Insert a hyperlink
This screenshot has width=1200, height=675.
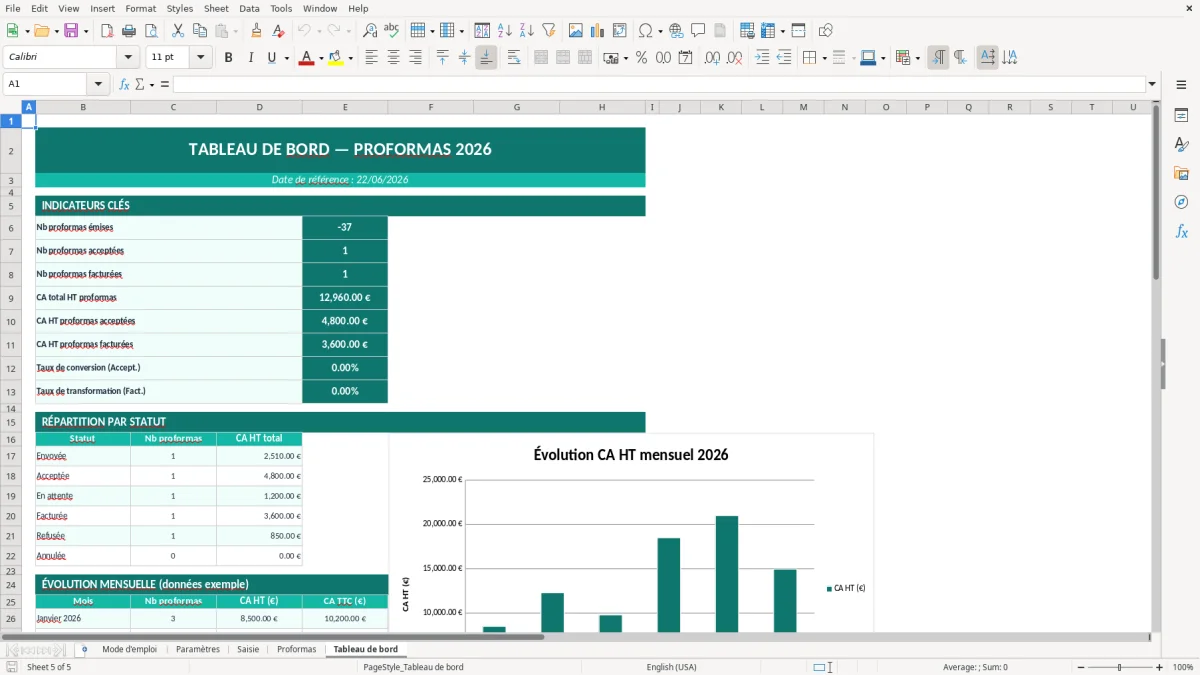pos(676,31)
